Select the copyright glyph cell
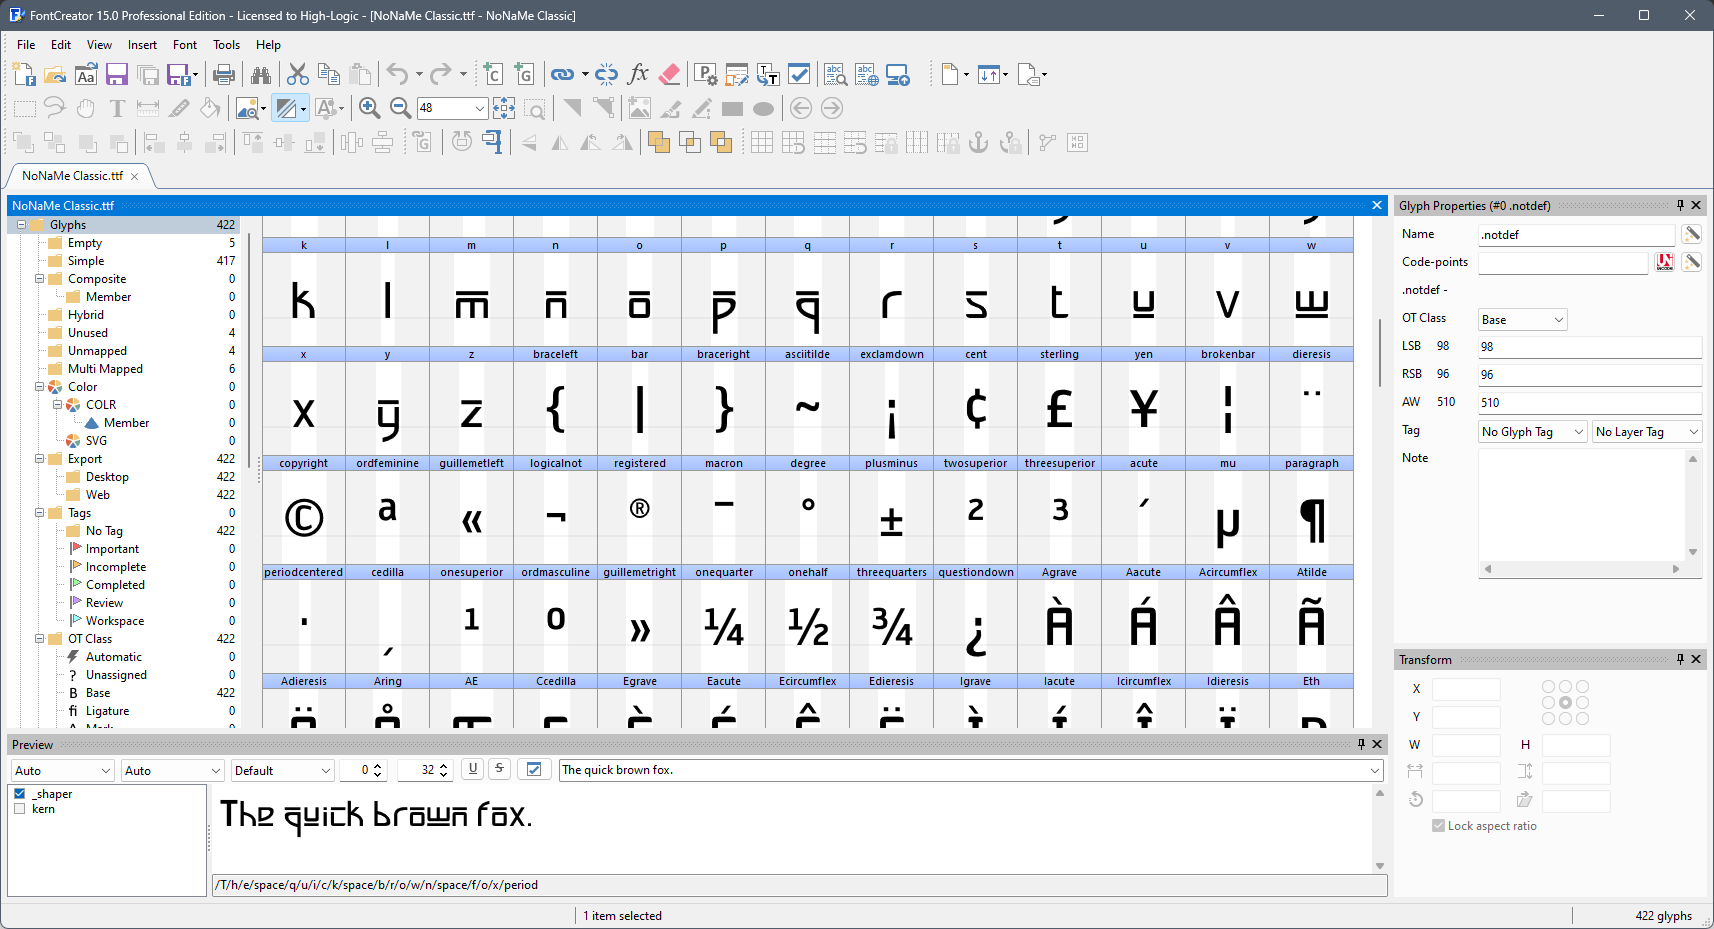The image size is (1714, 929). [304, 510]
